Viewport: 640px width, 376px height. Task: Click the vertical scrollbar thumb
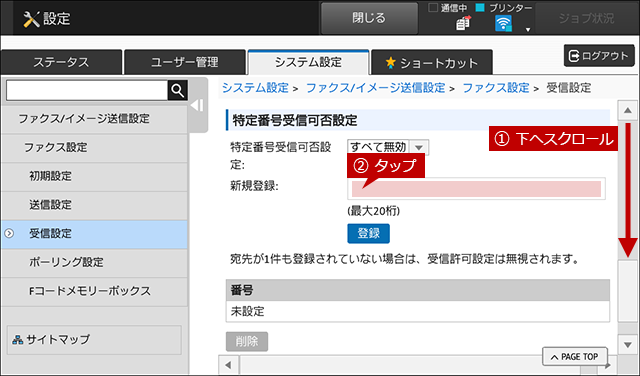click(628, 291)
